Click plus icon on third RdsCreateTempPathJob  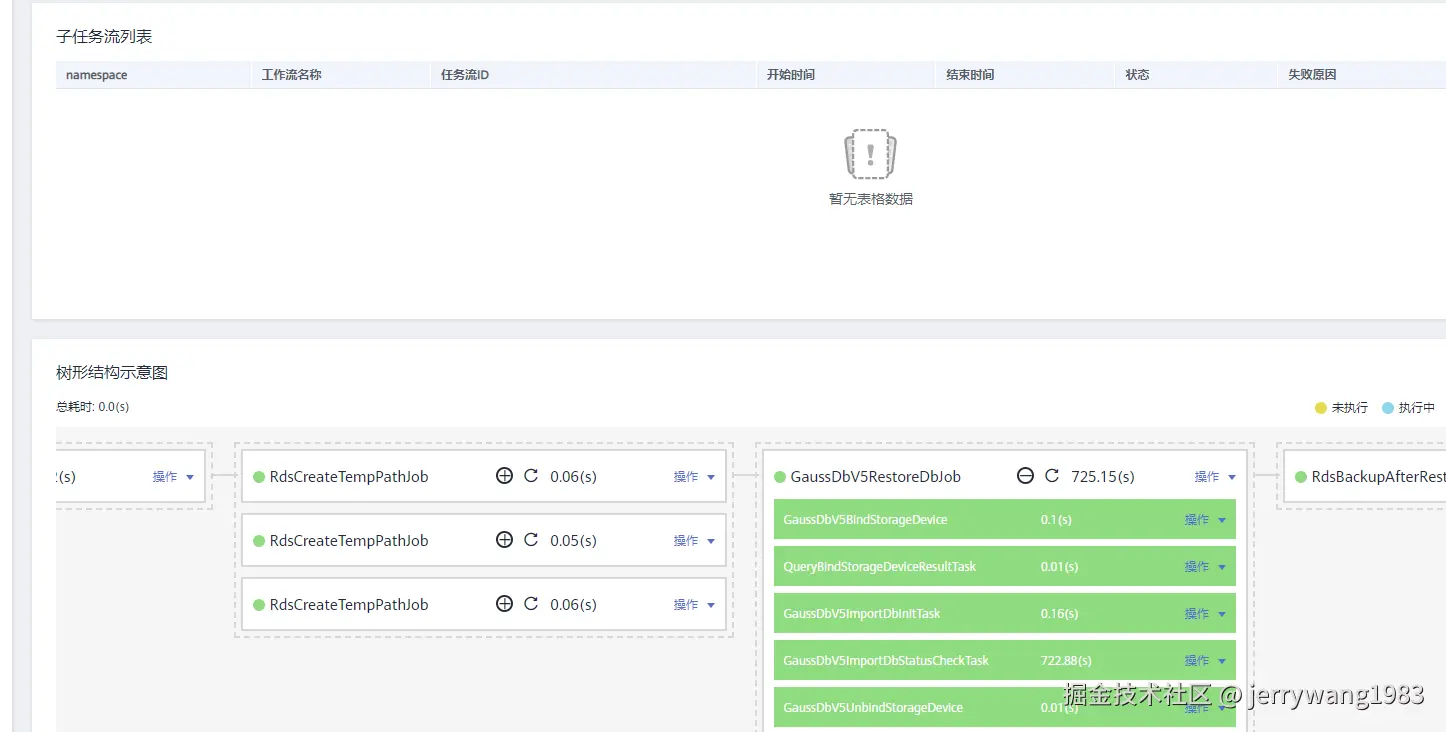504,604
